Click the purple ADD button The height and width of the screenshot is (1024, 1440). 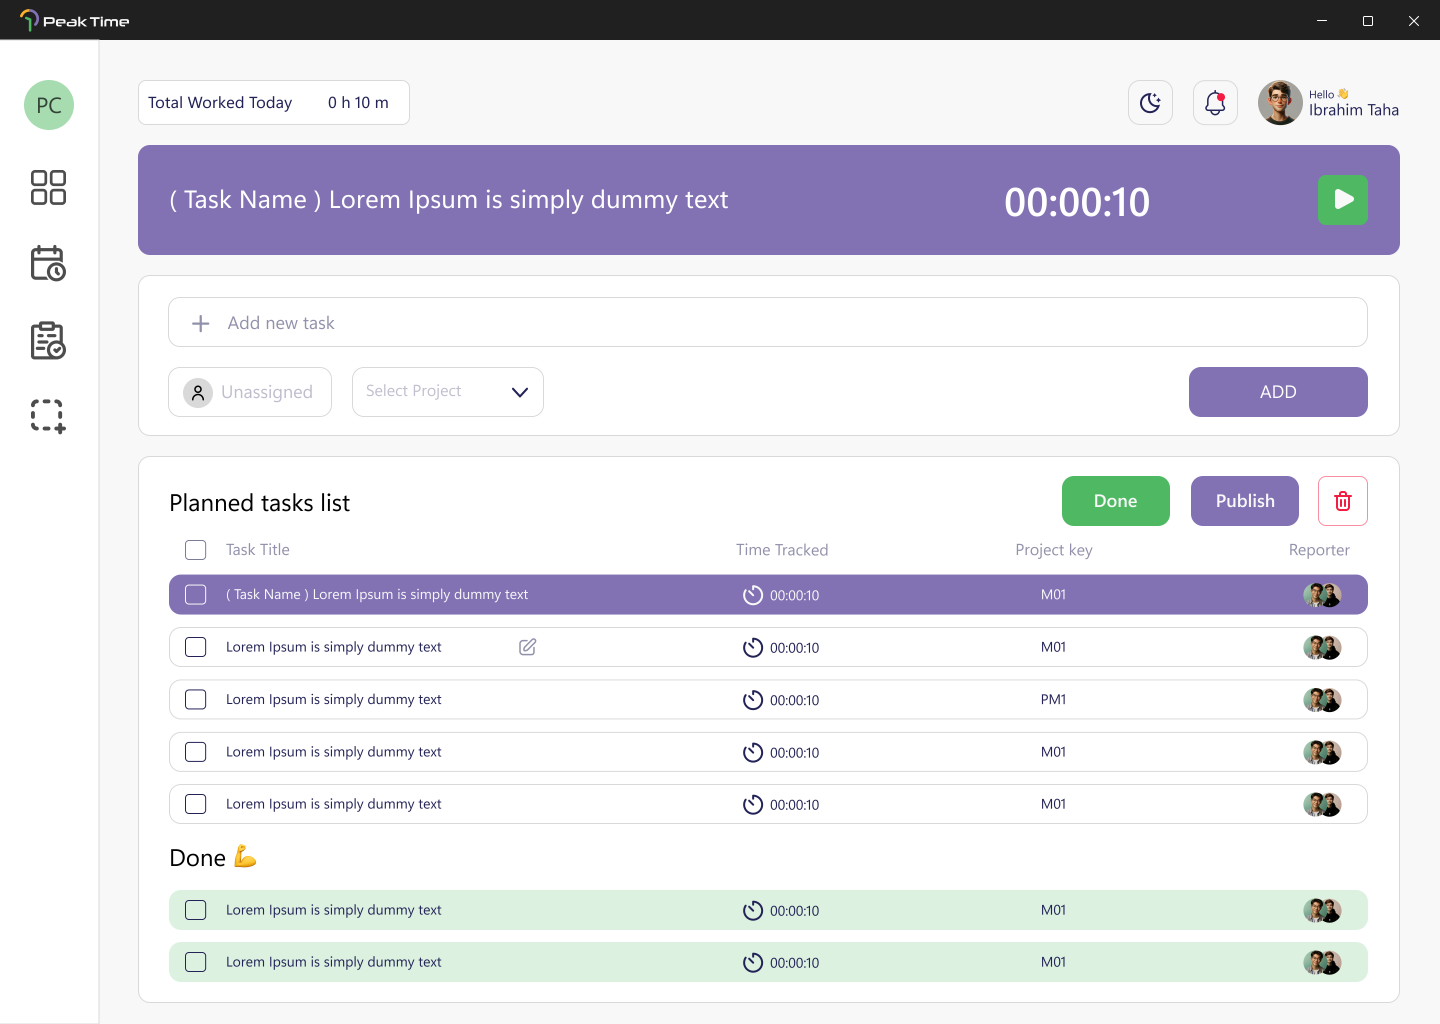(1278, 392)
